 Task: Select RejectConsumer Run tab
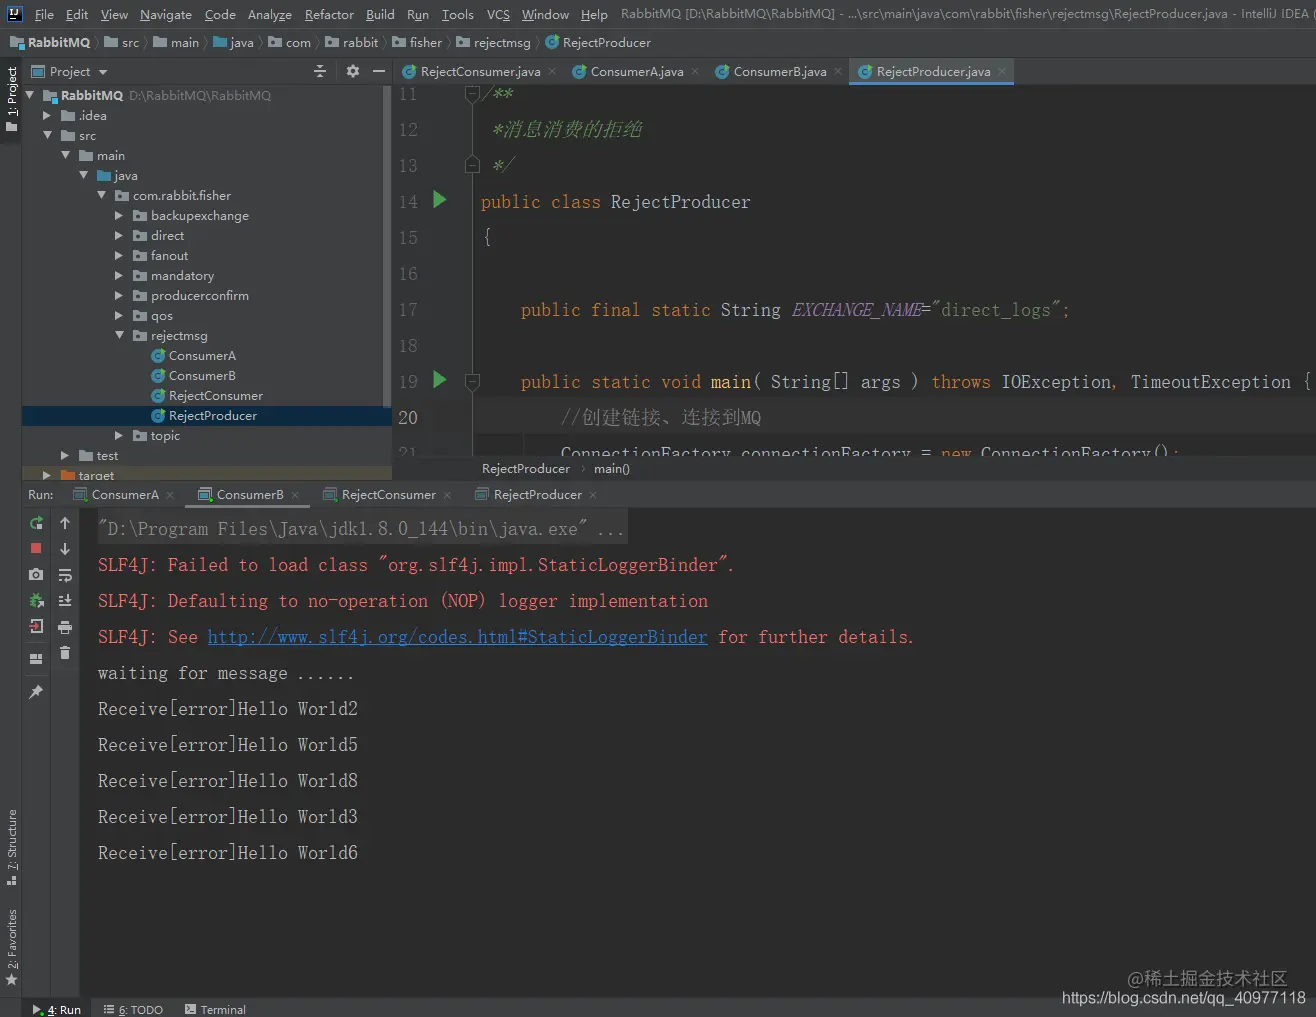(x=388, y=494)
